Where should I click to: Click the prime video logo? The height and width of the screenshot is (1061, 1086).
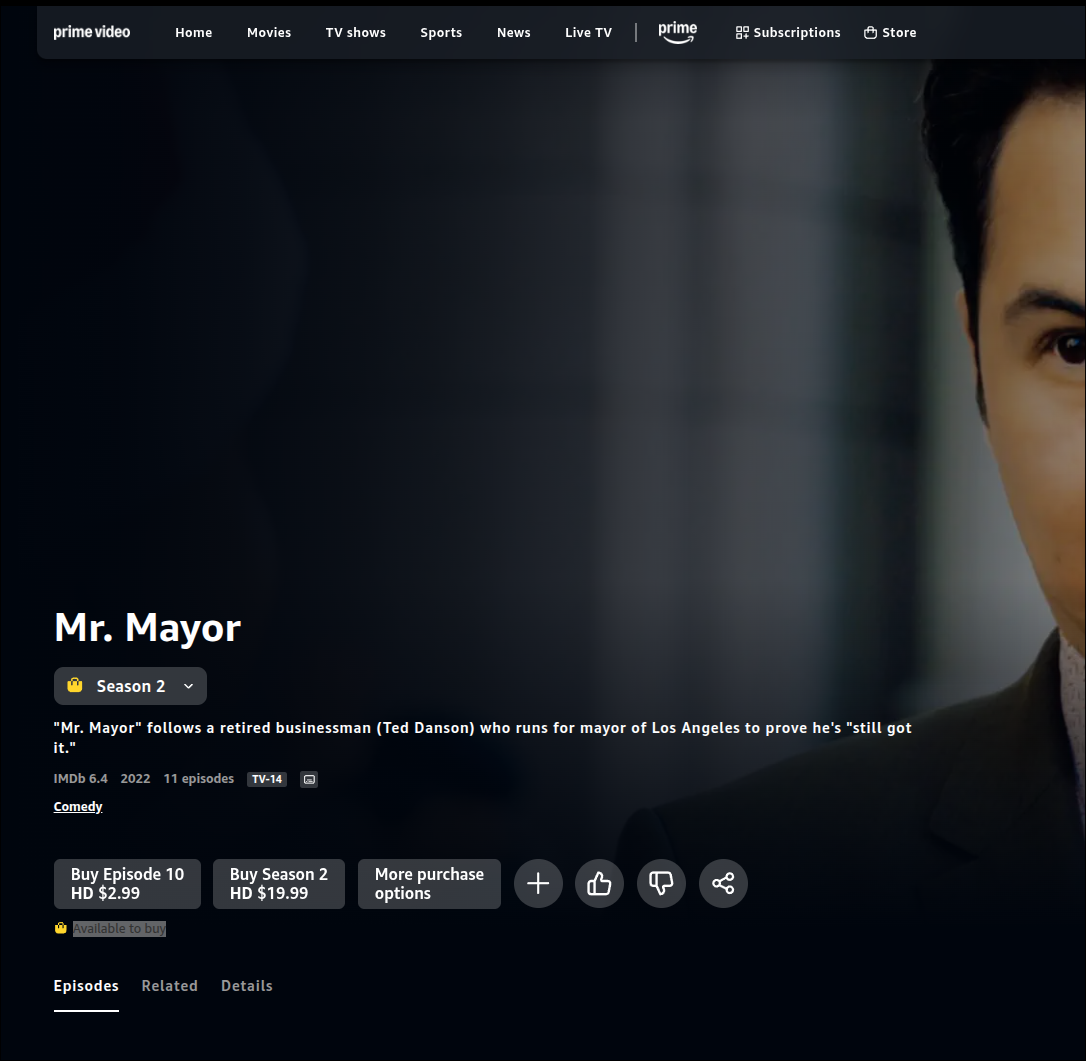(92, 33)
